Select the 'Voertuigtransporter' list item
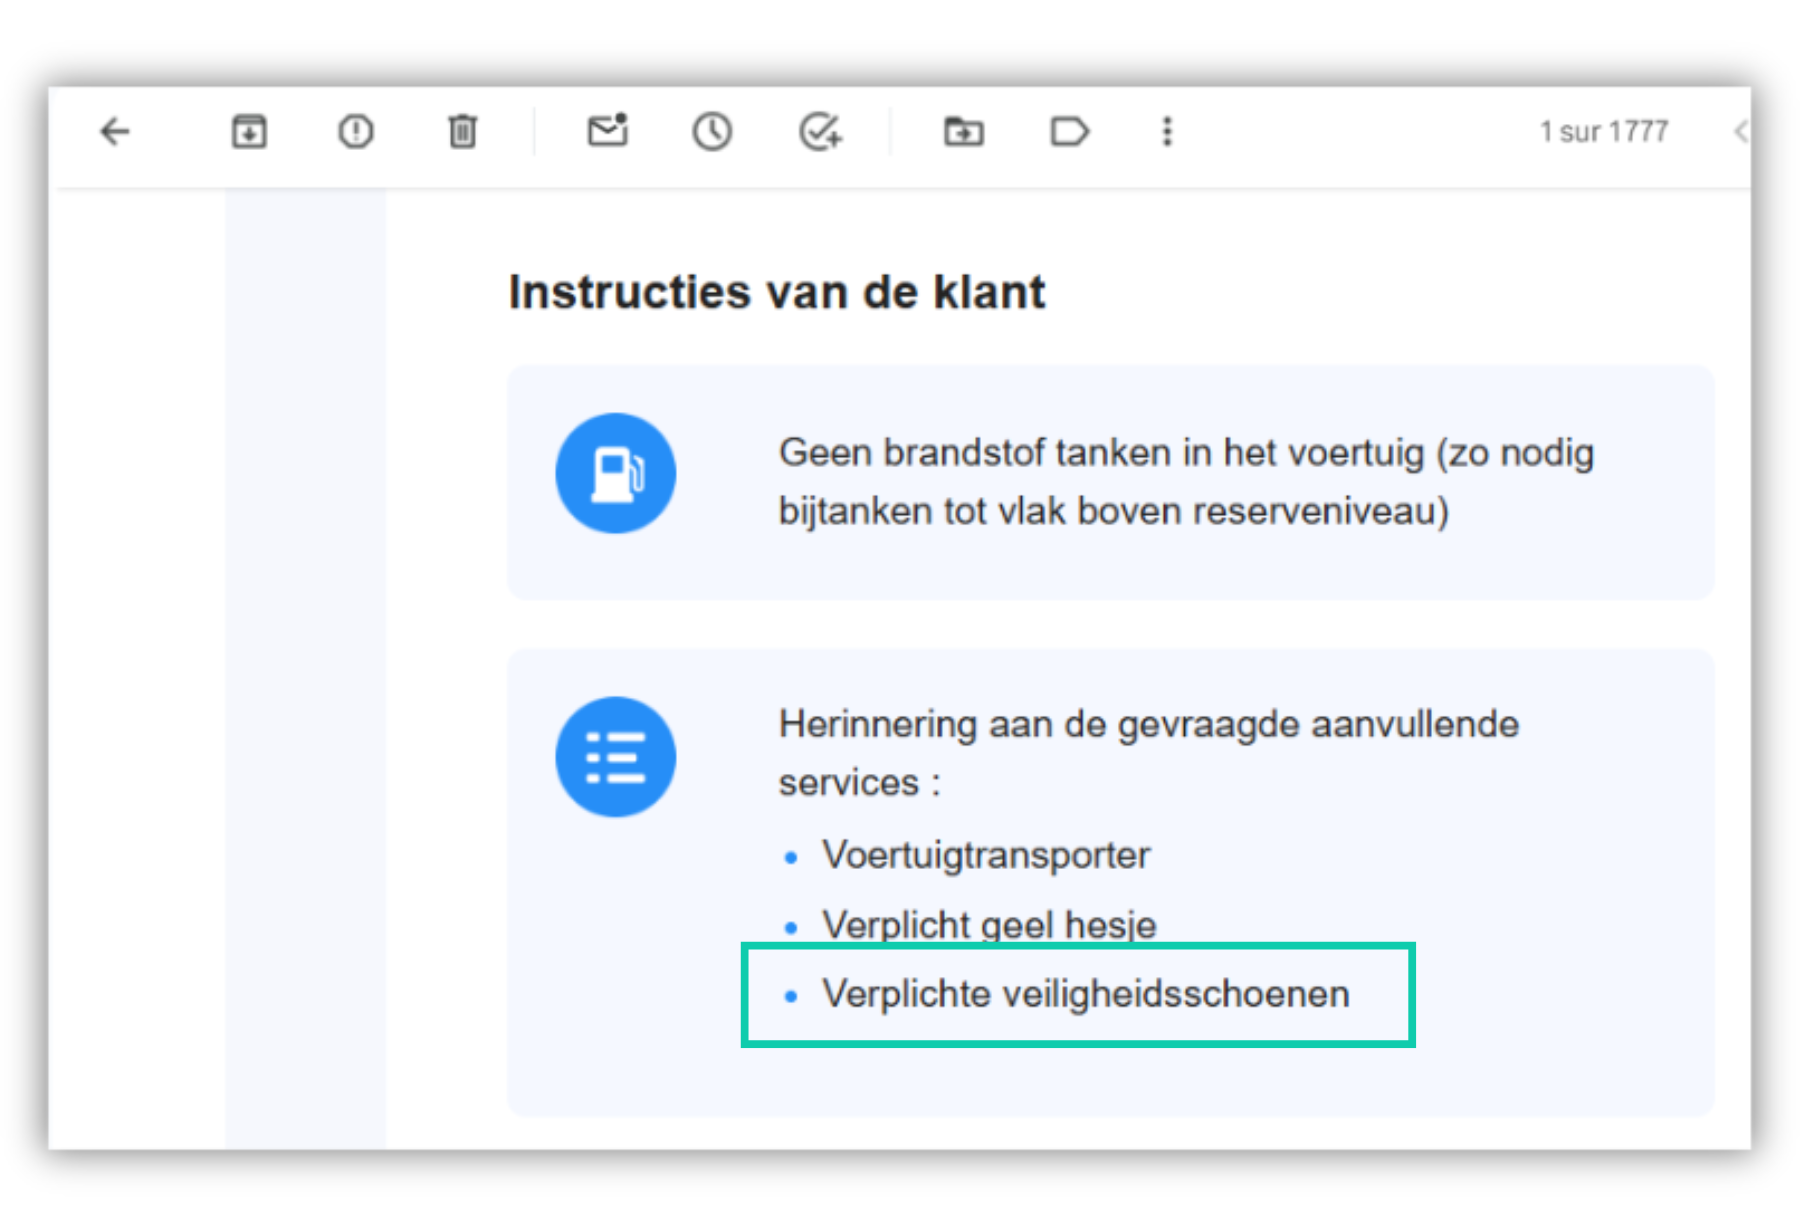This screenshot has height=1229, width=1815. tap(986, 855)
